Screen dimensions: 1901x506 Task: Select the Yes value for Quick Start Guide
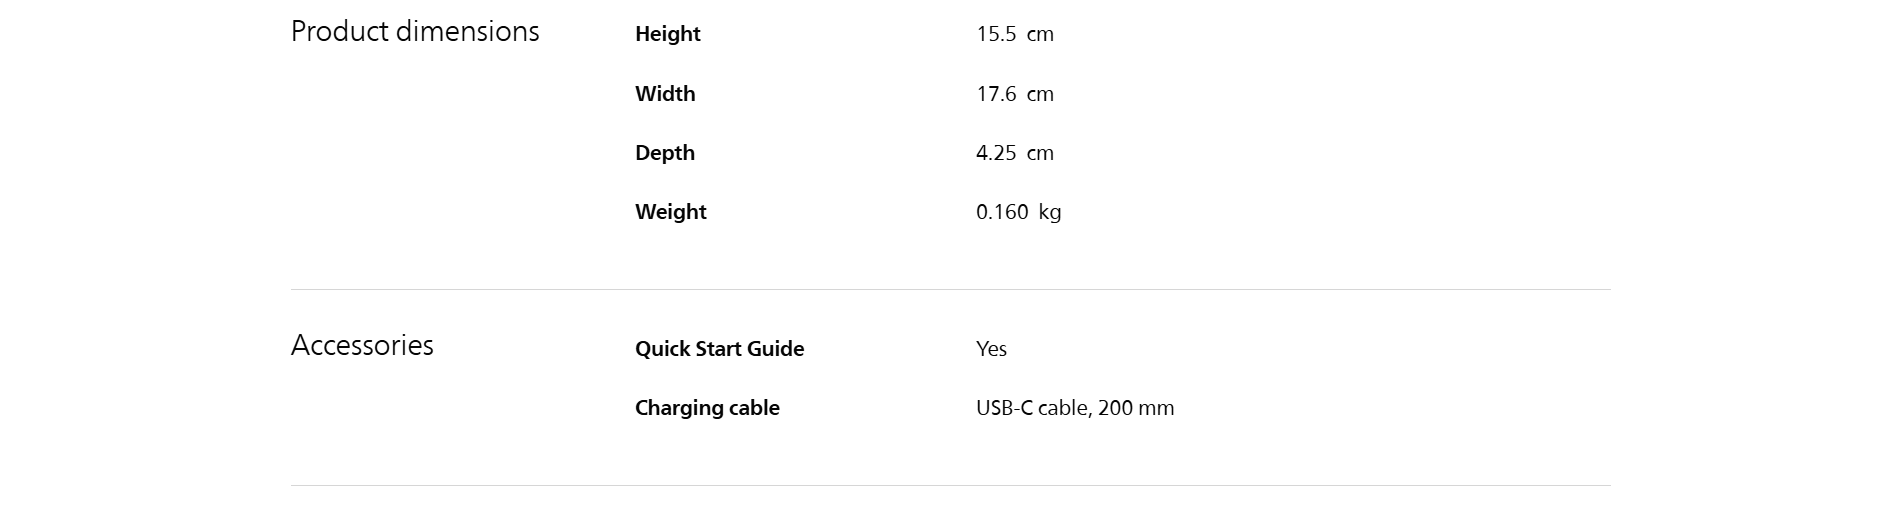991,349
